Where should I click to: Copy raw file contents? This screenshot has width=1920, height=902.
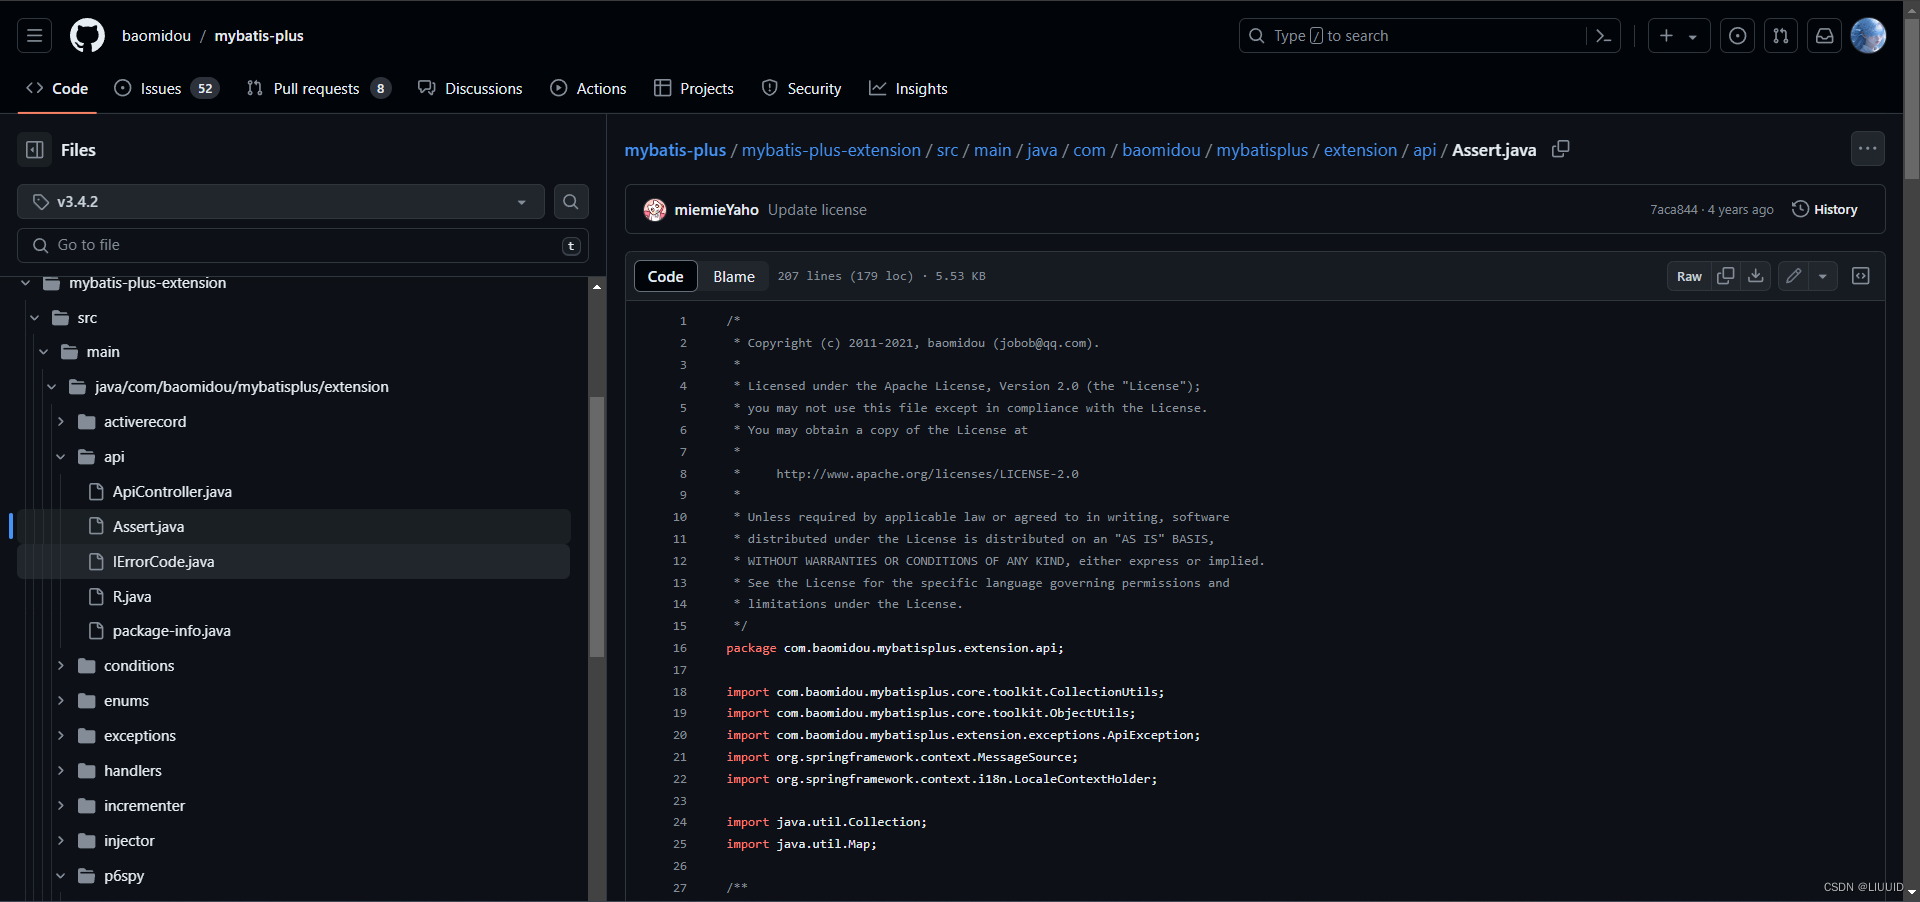coord(1726,276)
